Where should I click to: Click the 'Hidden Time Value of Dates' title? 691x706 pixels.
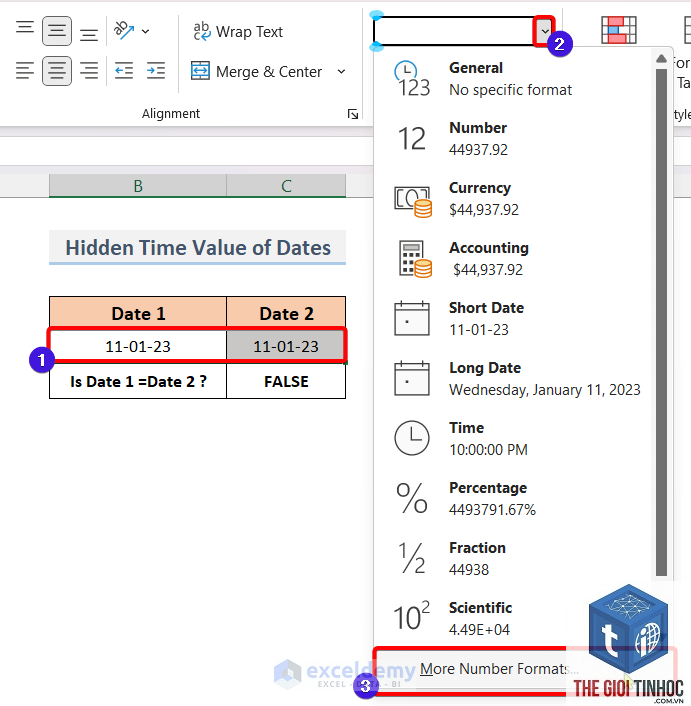[198, 248]
